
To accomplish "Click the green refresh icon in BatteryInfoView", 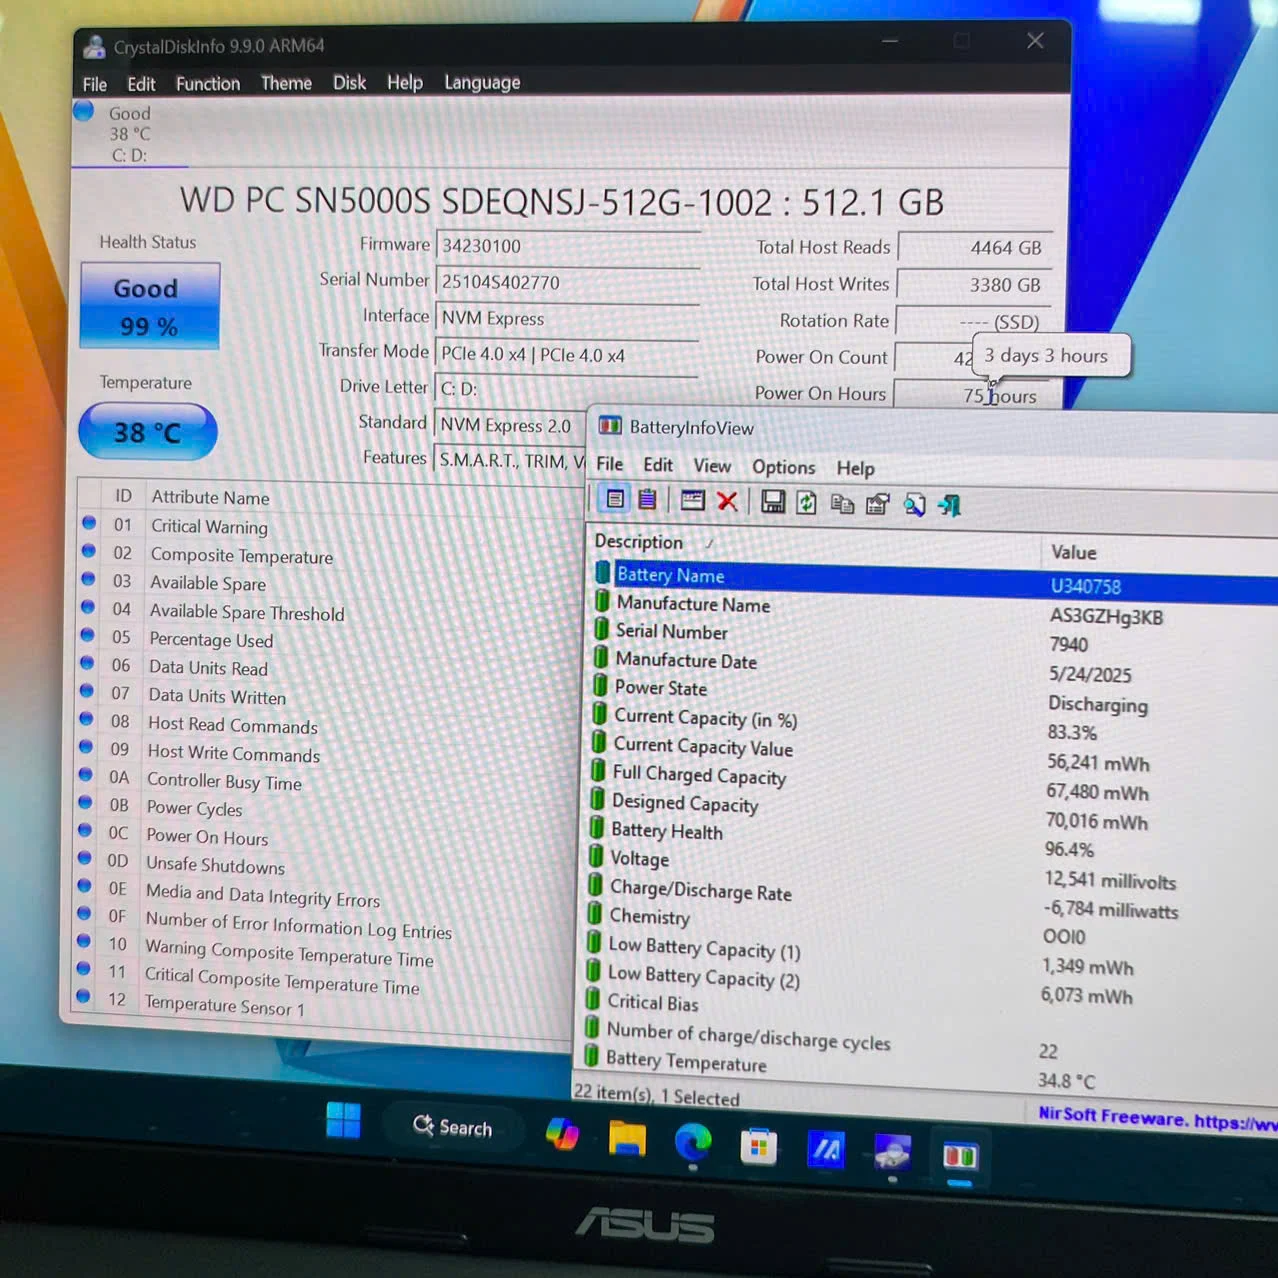I will pyautogui.click(x=806, y=503).
